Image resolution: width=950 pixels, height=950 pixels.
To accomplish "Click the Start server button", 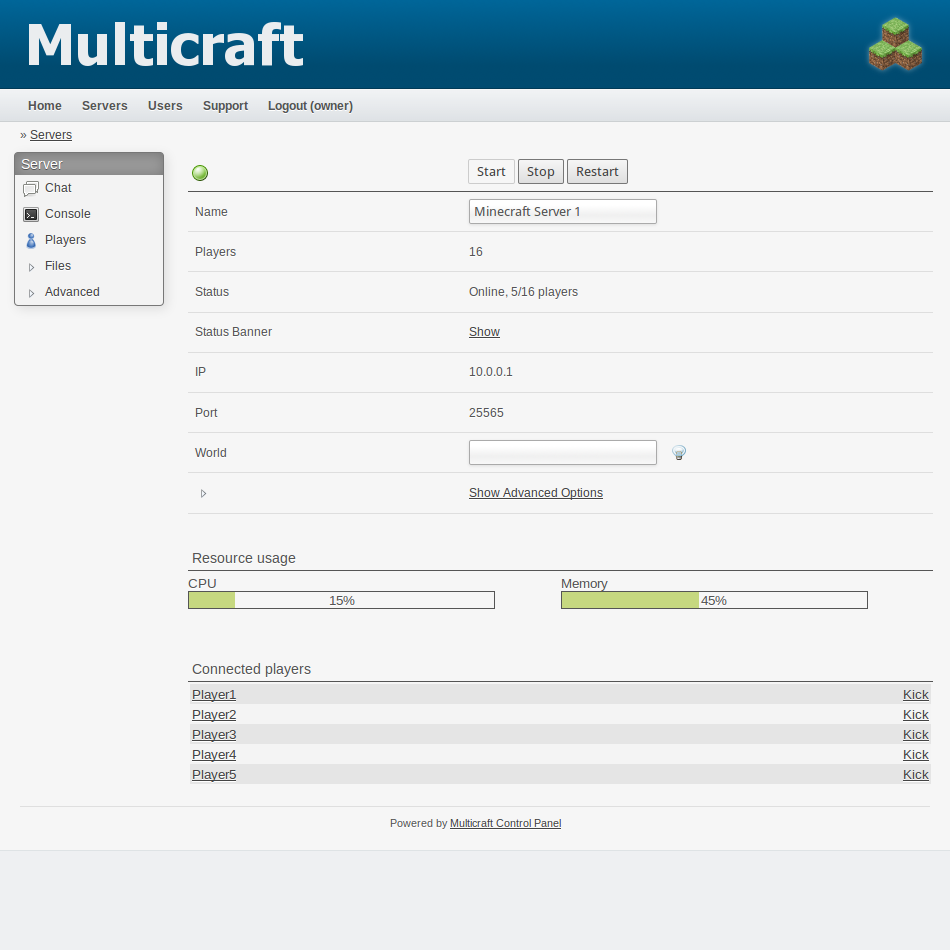I will pyautogui.click(x=491, y=171).
